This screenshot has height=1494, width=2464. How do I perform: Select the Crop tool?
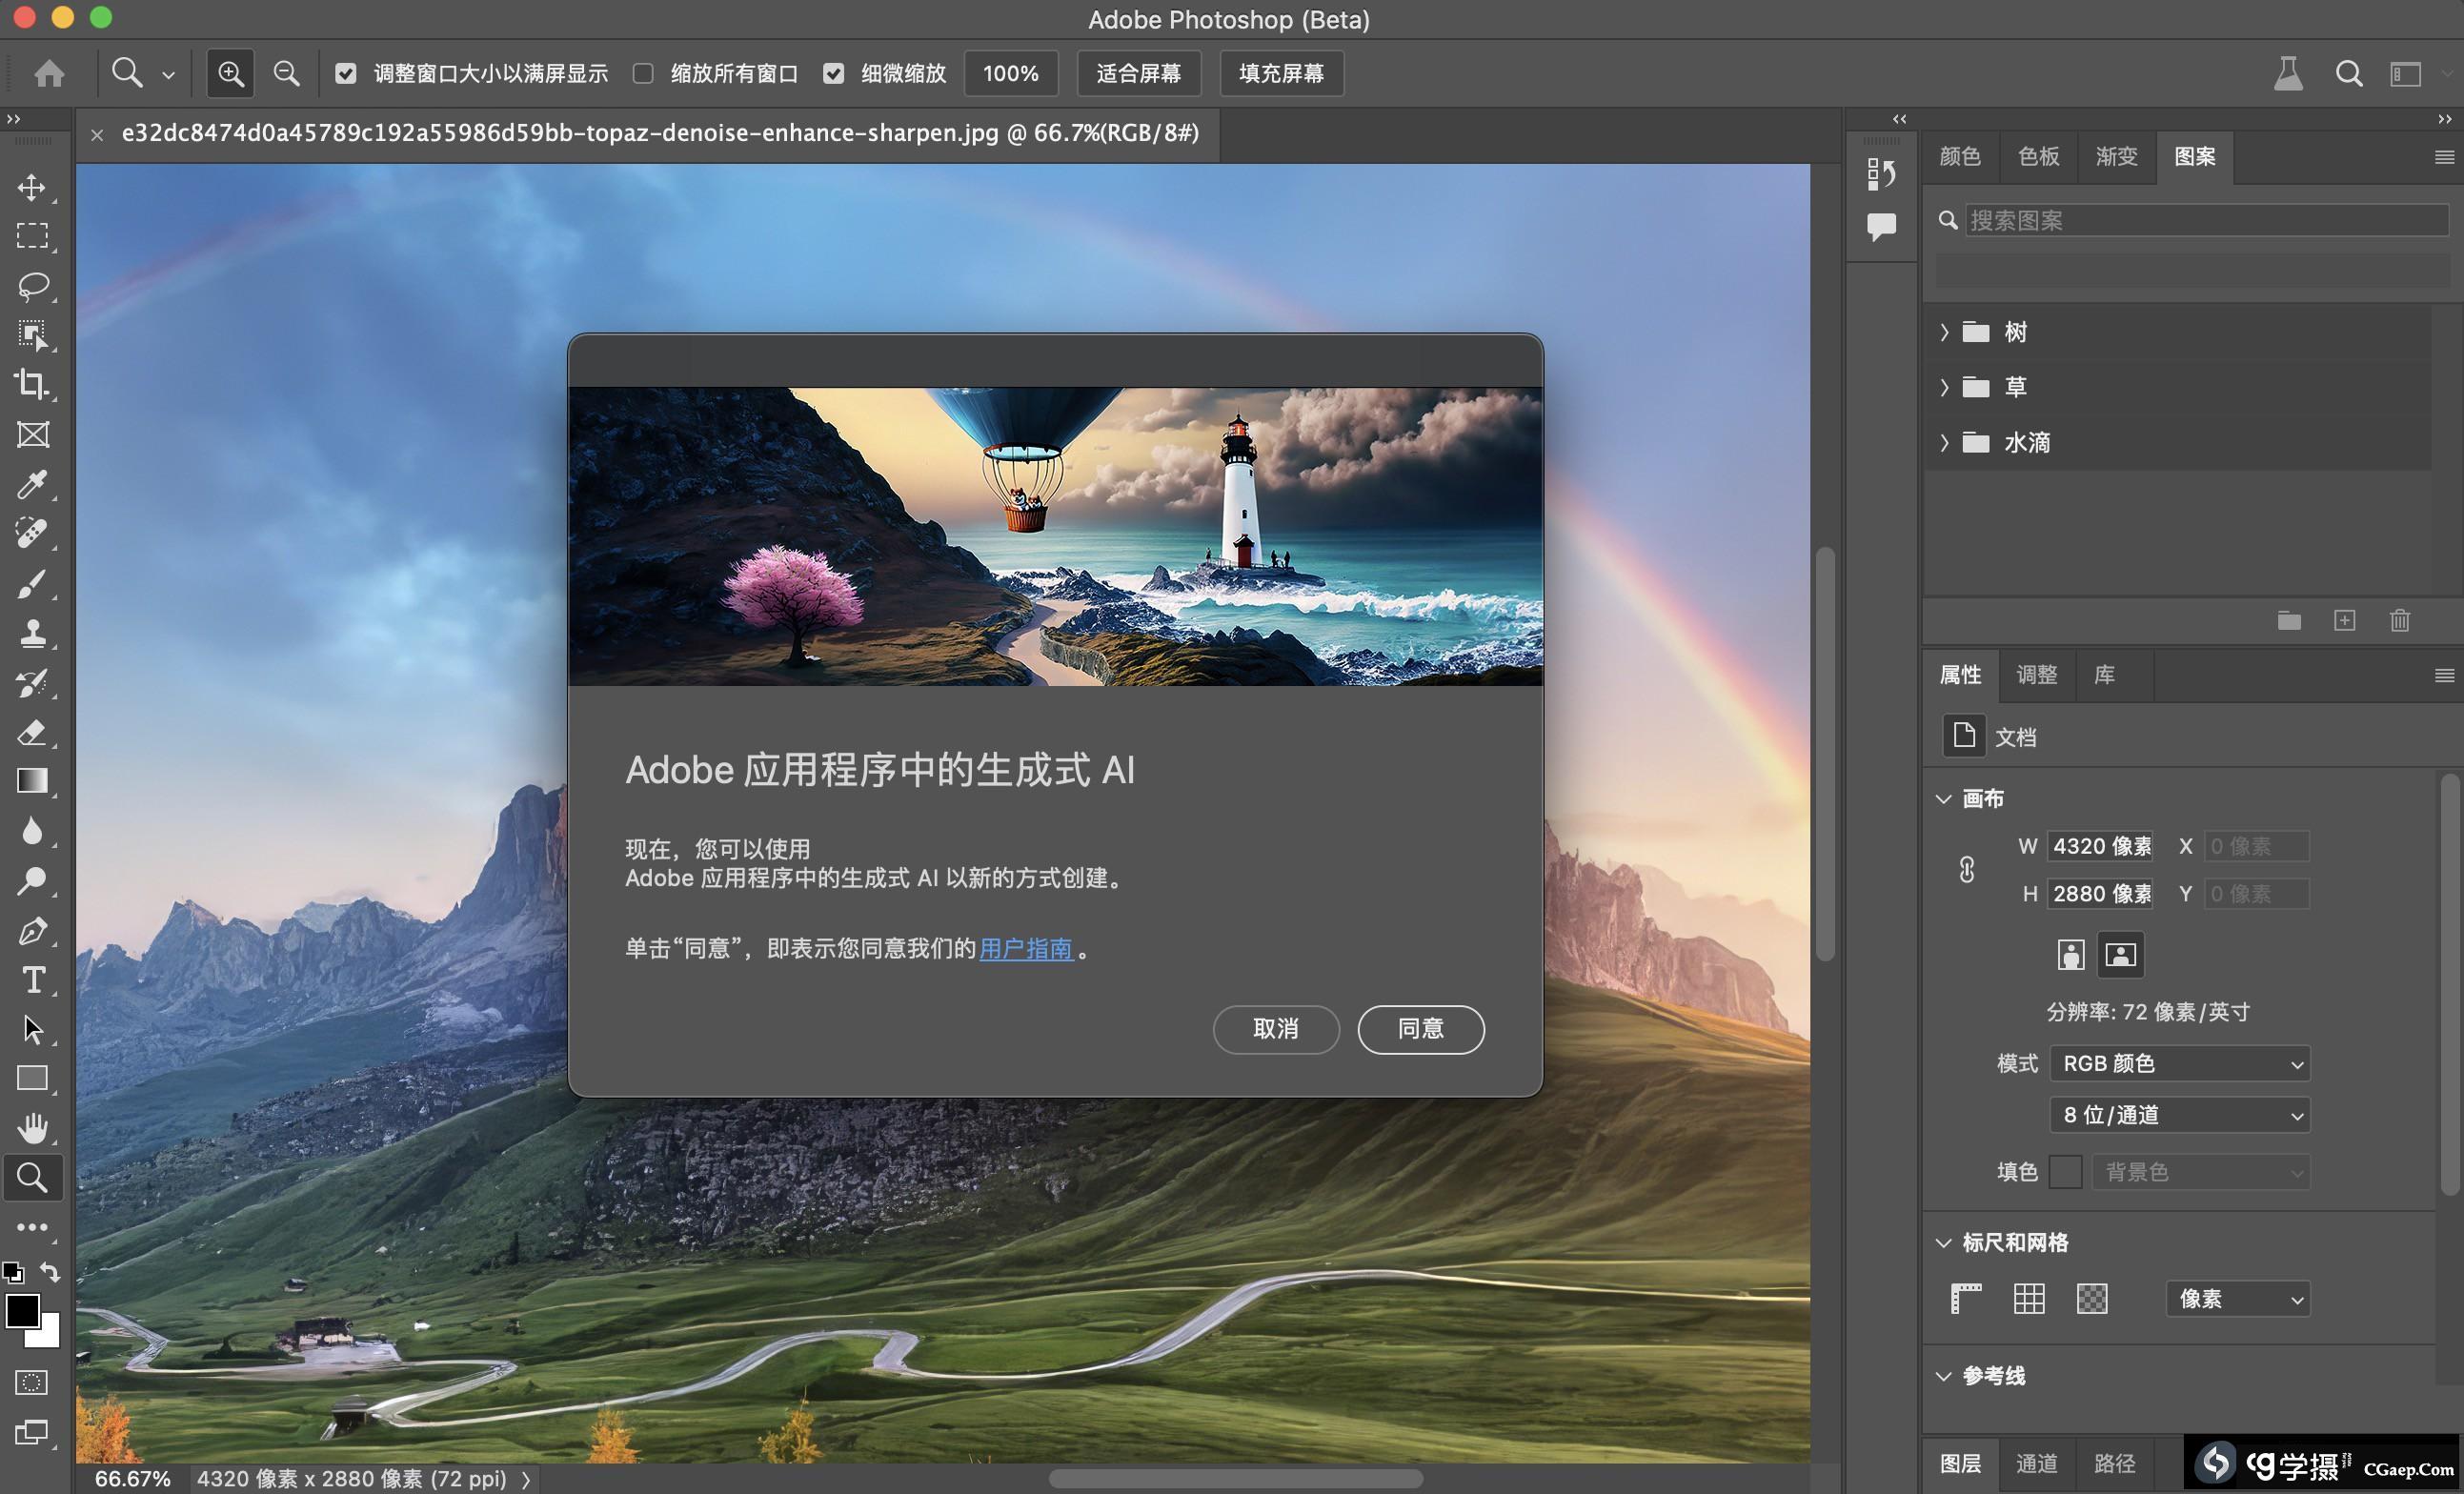pos(32,384)
